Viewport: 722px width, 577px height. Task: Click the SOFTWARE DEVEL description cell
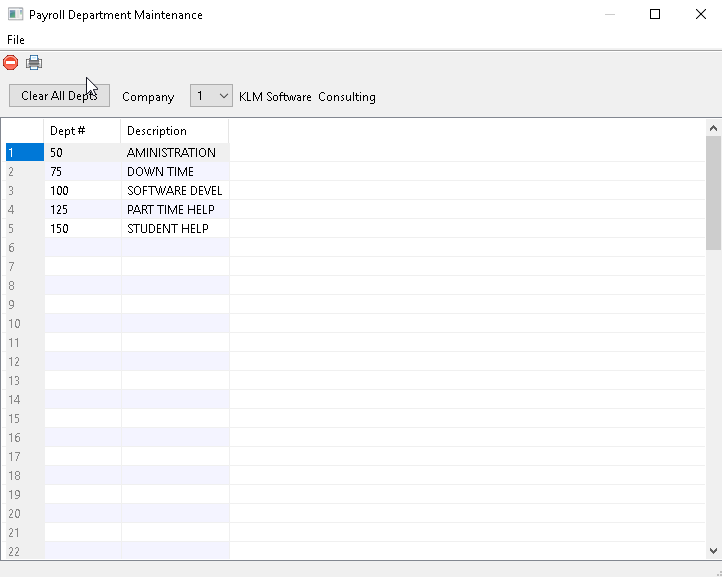pos(175,191)
